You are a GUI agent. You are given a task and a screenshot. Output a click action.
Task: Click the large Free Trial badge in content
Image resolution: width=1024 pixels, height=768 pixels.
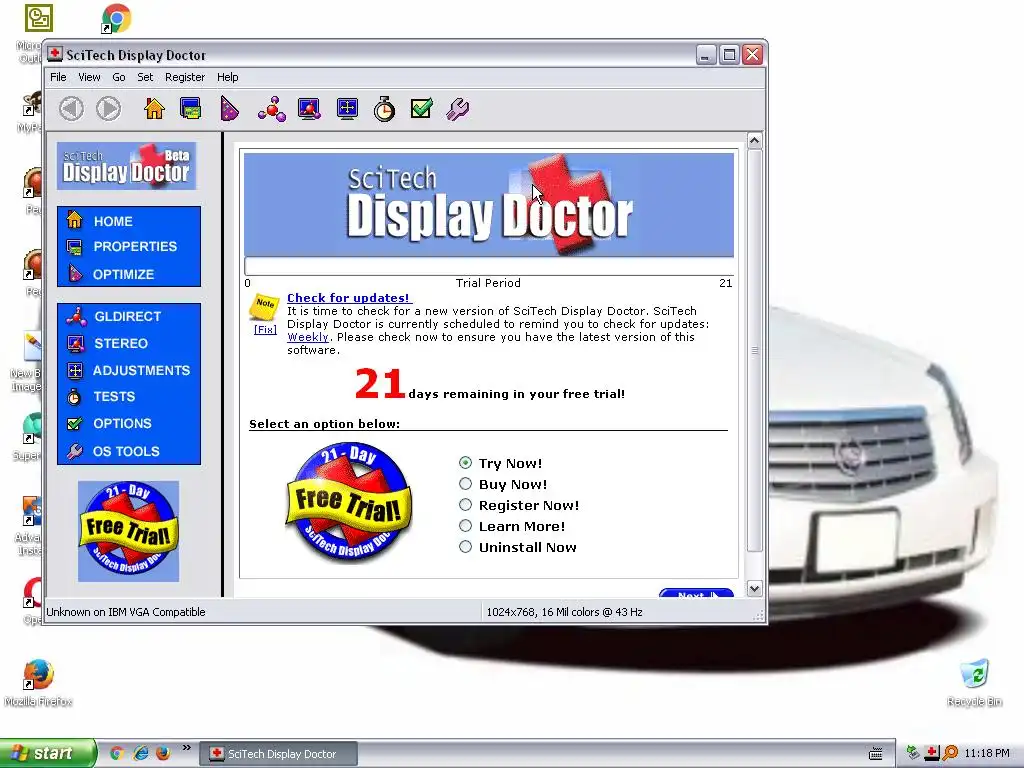pyautogui.click(x=349, y=501)
